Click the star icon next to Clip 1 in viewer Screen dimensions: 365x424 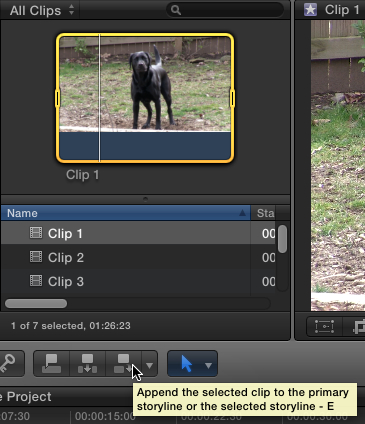[x=310, y=10]
